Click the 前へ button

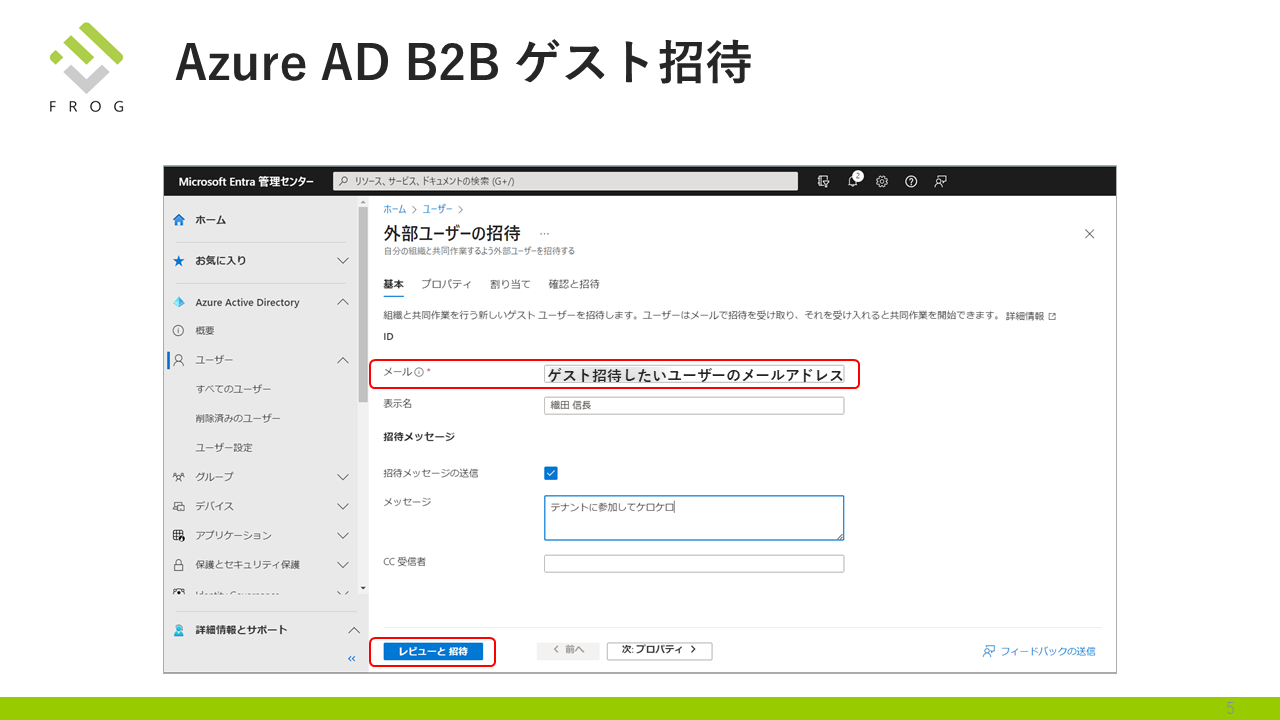[x=568, y=650]
